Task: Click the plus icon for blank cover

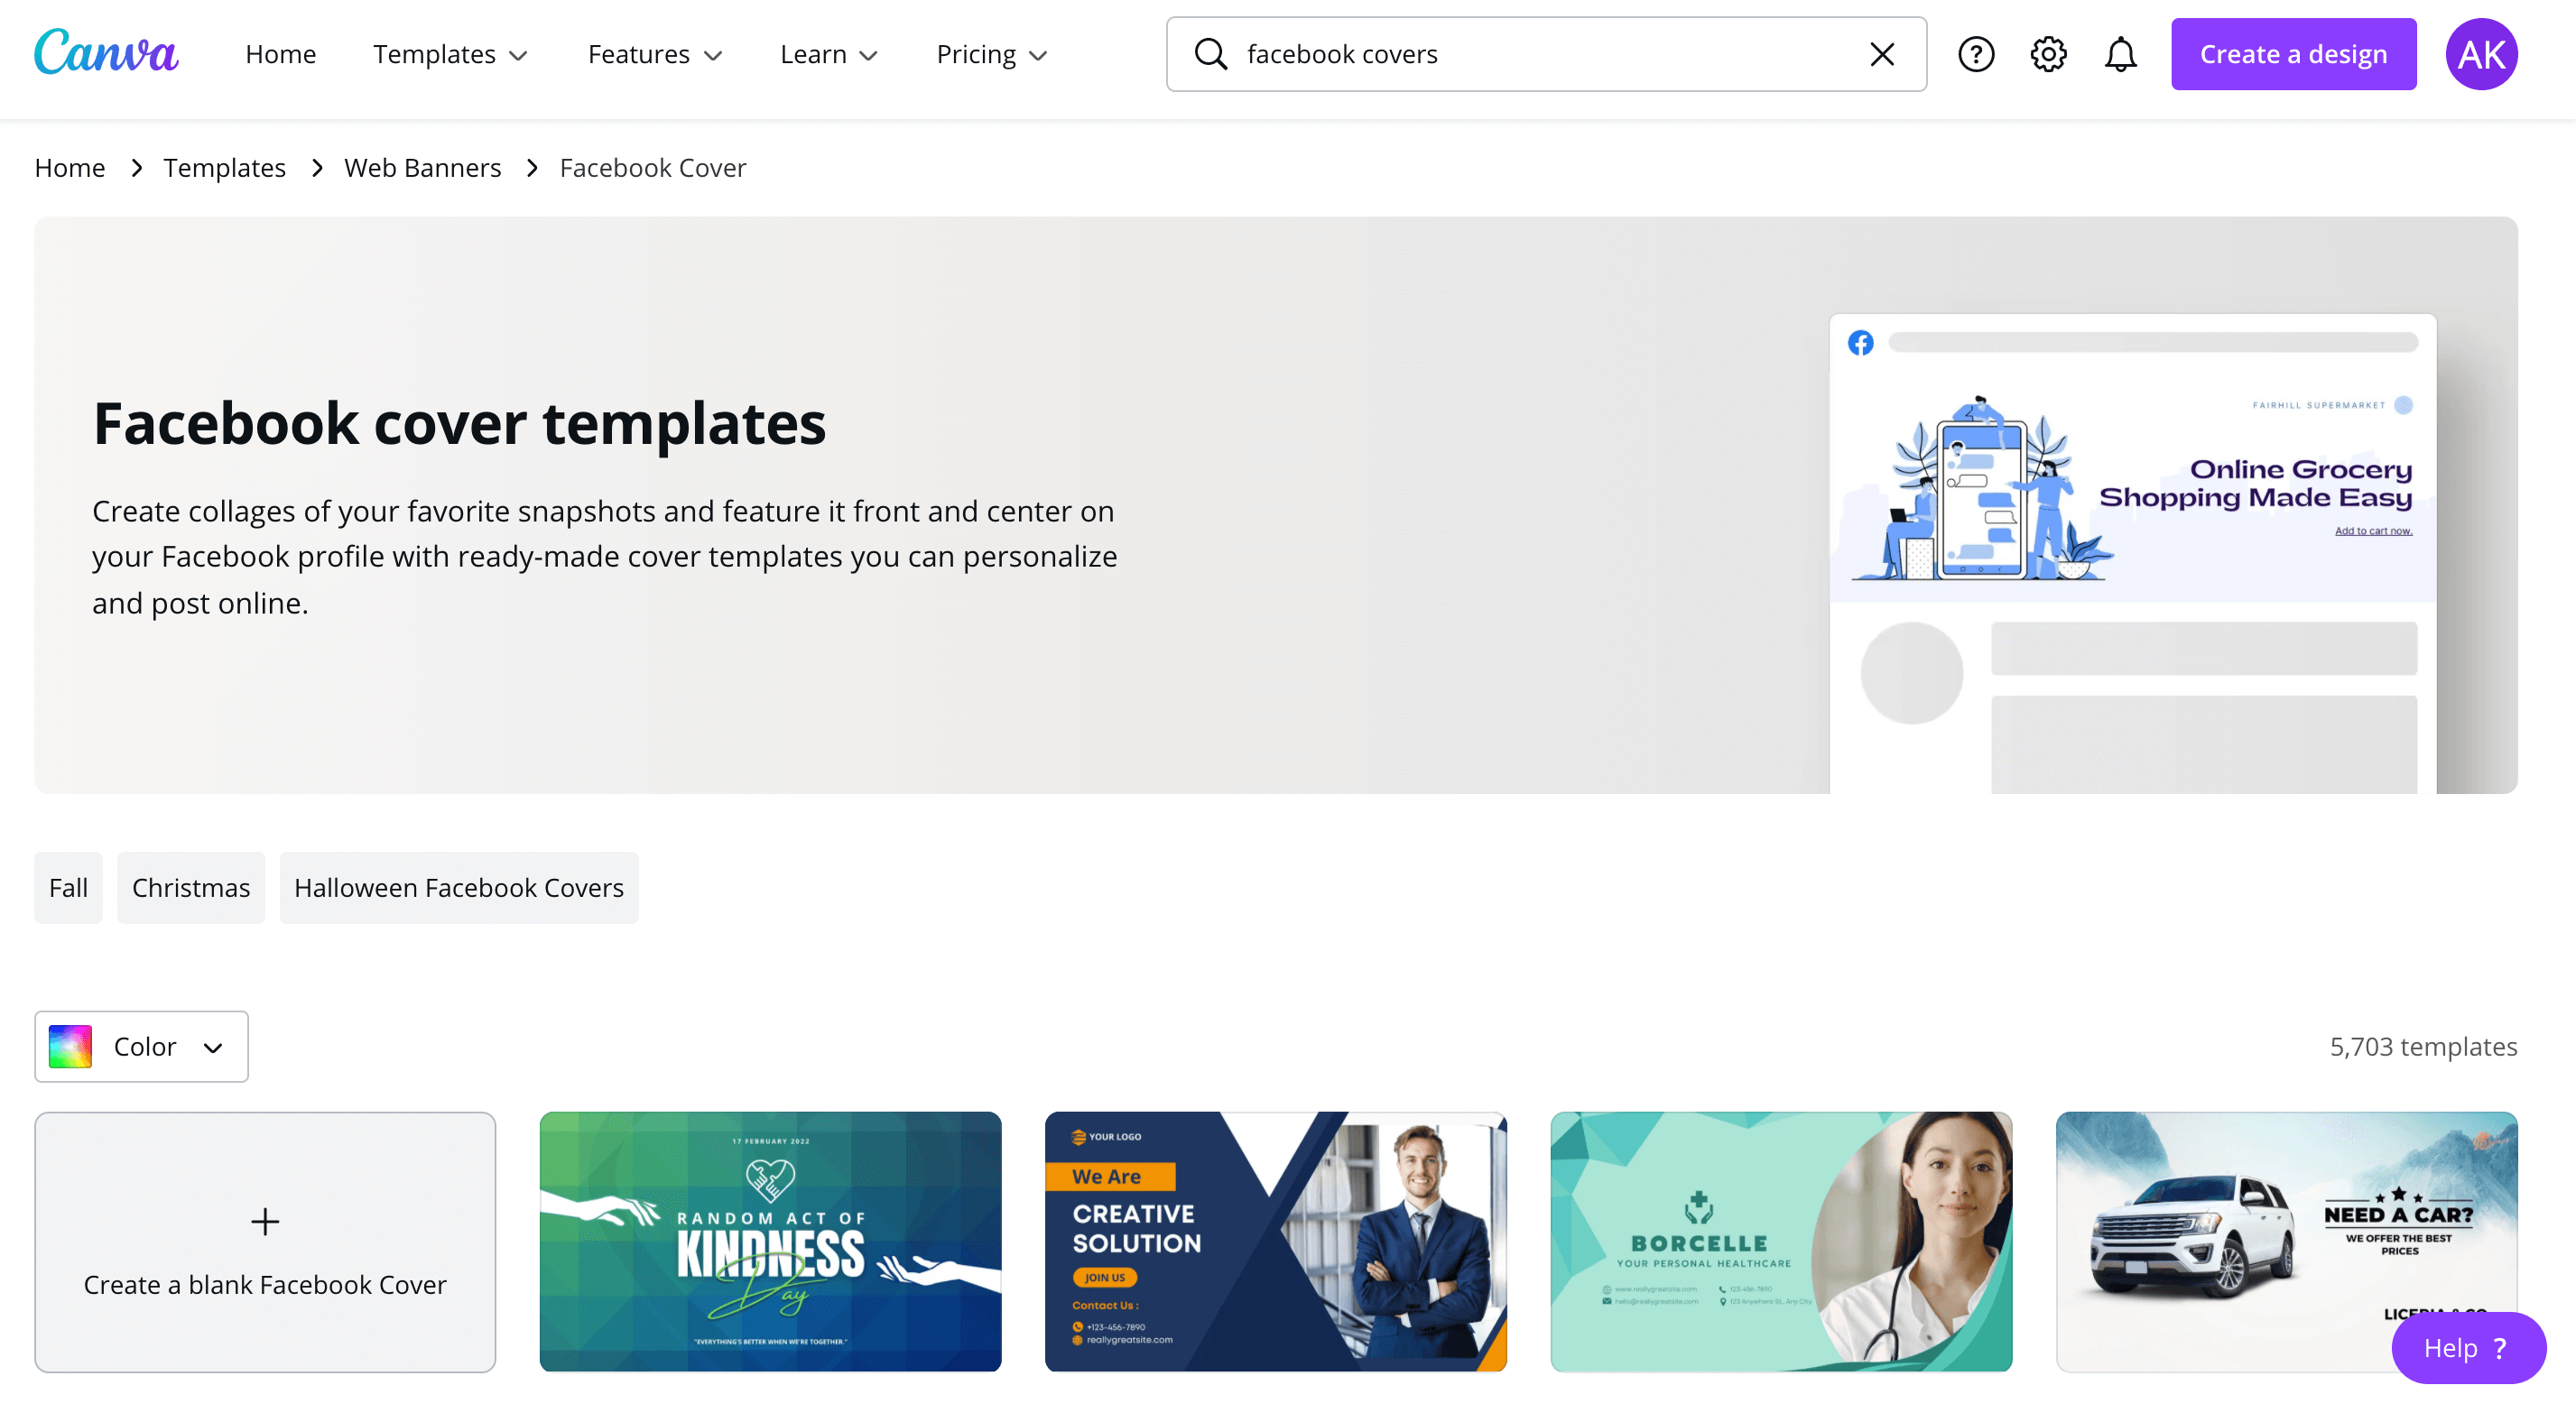Action: (264, 1221)
